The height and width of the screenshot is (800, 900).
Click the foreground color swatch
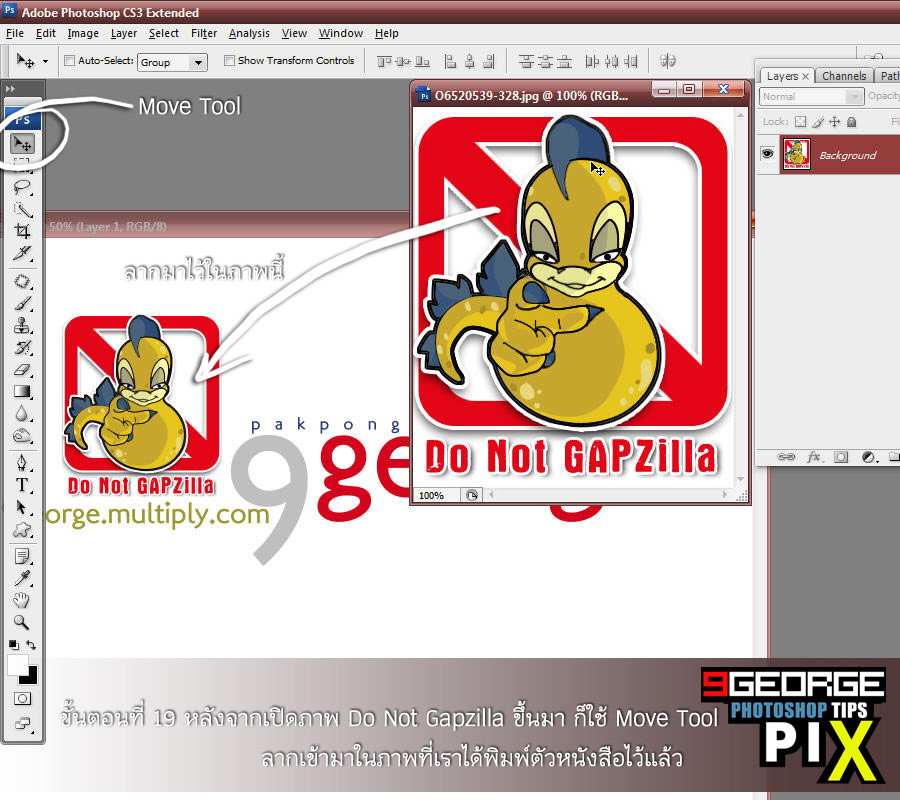(x=17, y=665)
